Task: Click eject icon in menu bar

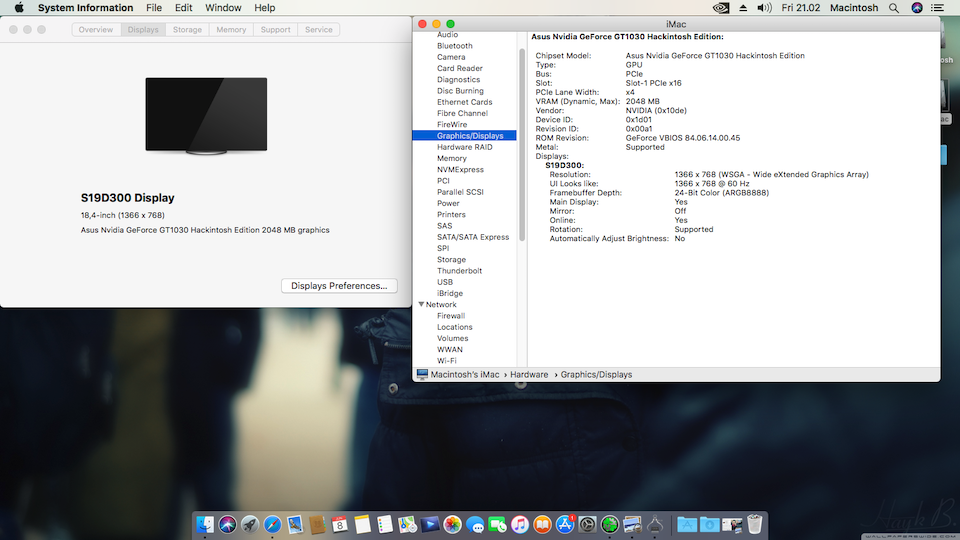Action: click(743, 8)
